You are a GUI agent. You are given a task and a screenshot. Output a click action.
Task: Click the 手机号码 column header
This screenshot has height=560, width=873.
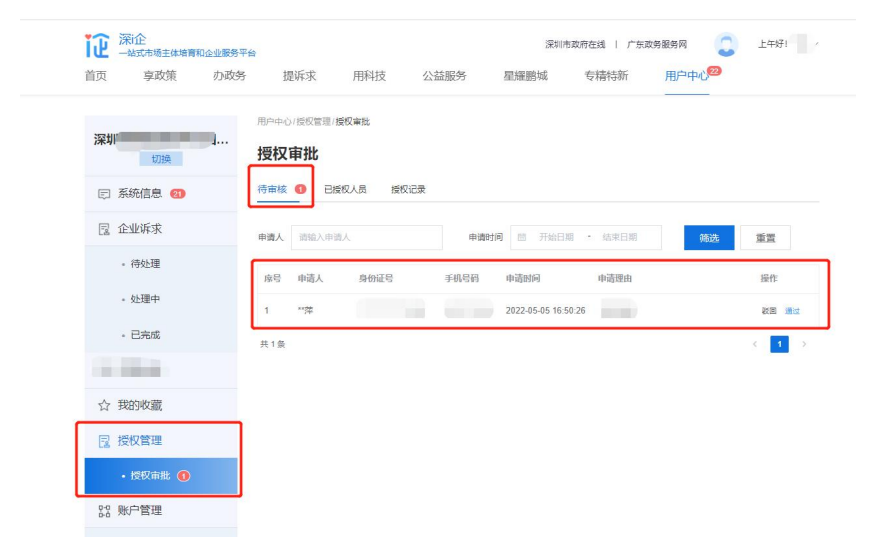(x=462, y=278)
